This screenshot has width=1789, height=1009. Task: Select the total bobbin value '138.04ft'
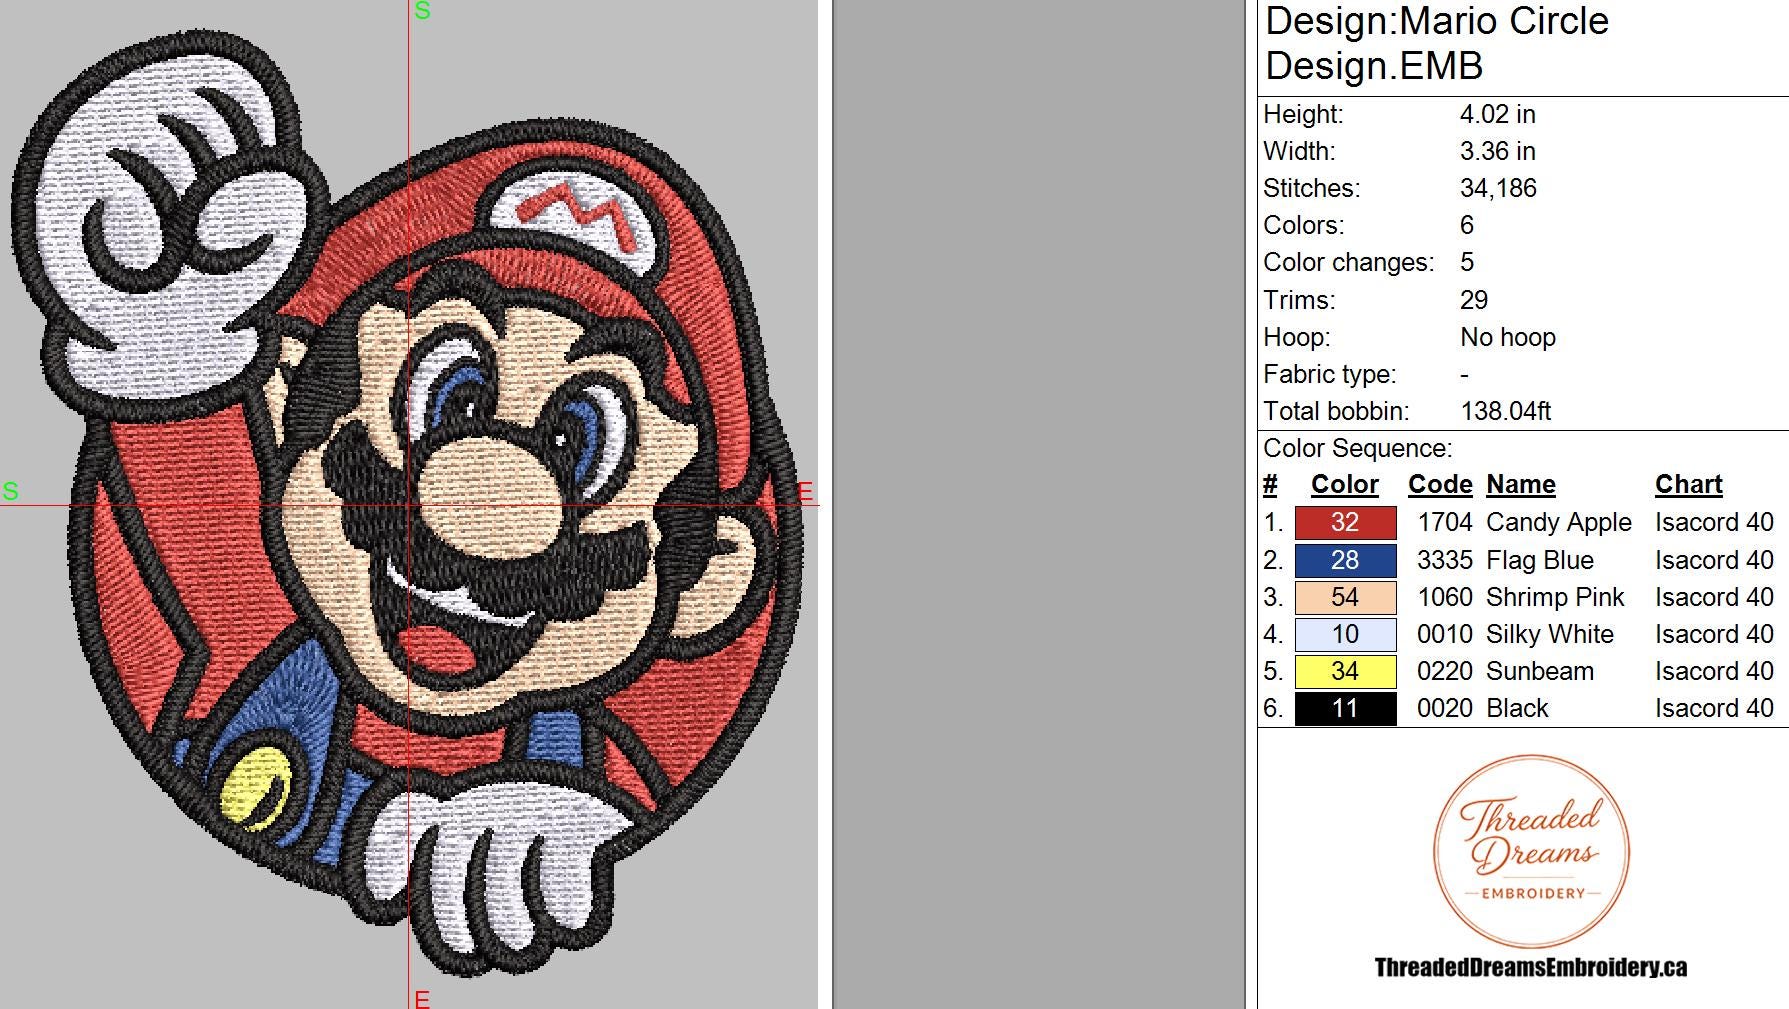(x=1505, y=411)
